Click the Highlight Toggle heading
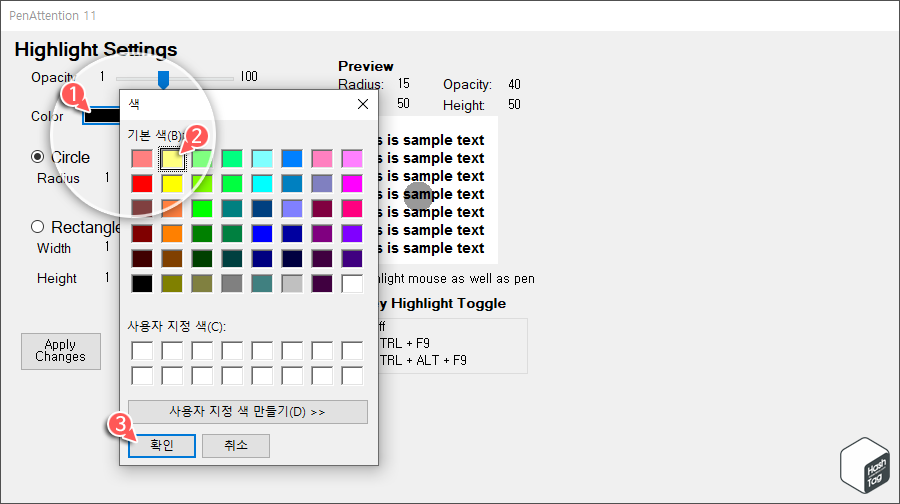 (448, 303)
